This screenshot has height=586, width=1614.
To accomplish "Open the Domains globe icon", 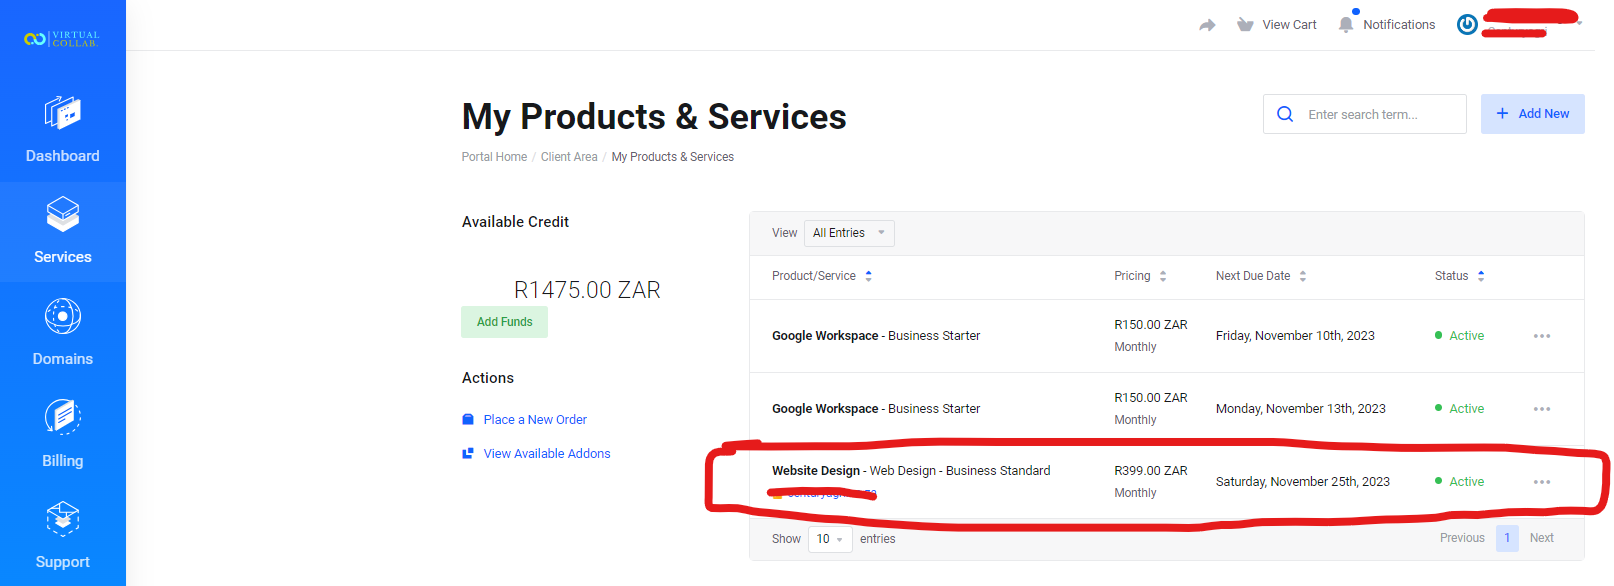I will [x=62, y=316].
